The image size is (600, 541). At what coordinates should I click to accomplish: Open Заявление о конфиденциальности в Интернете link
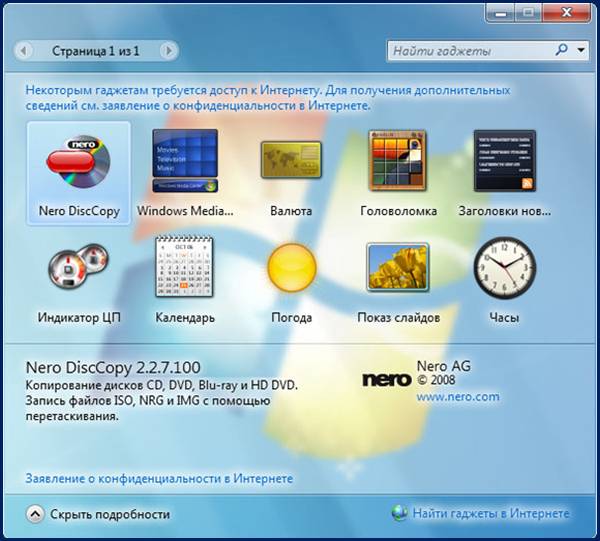coord(159,478)
